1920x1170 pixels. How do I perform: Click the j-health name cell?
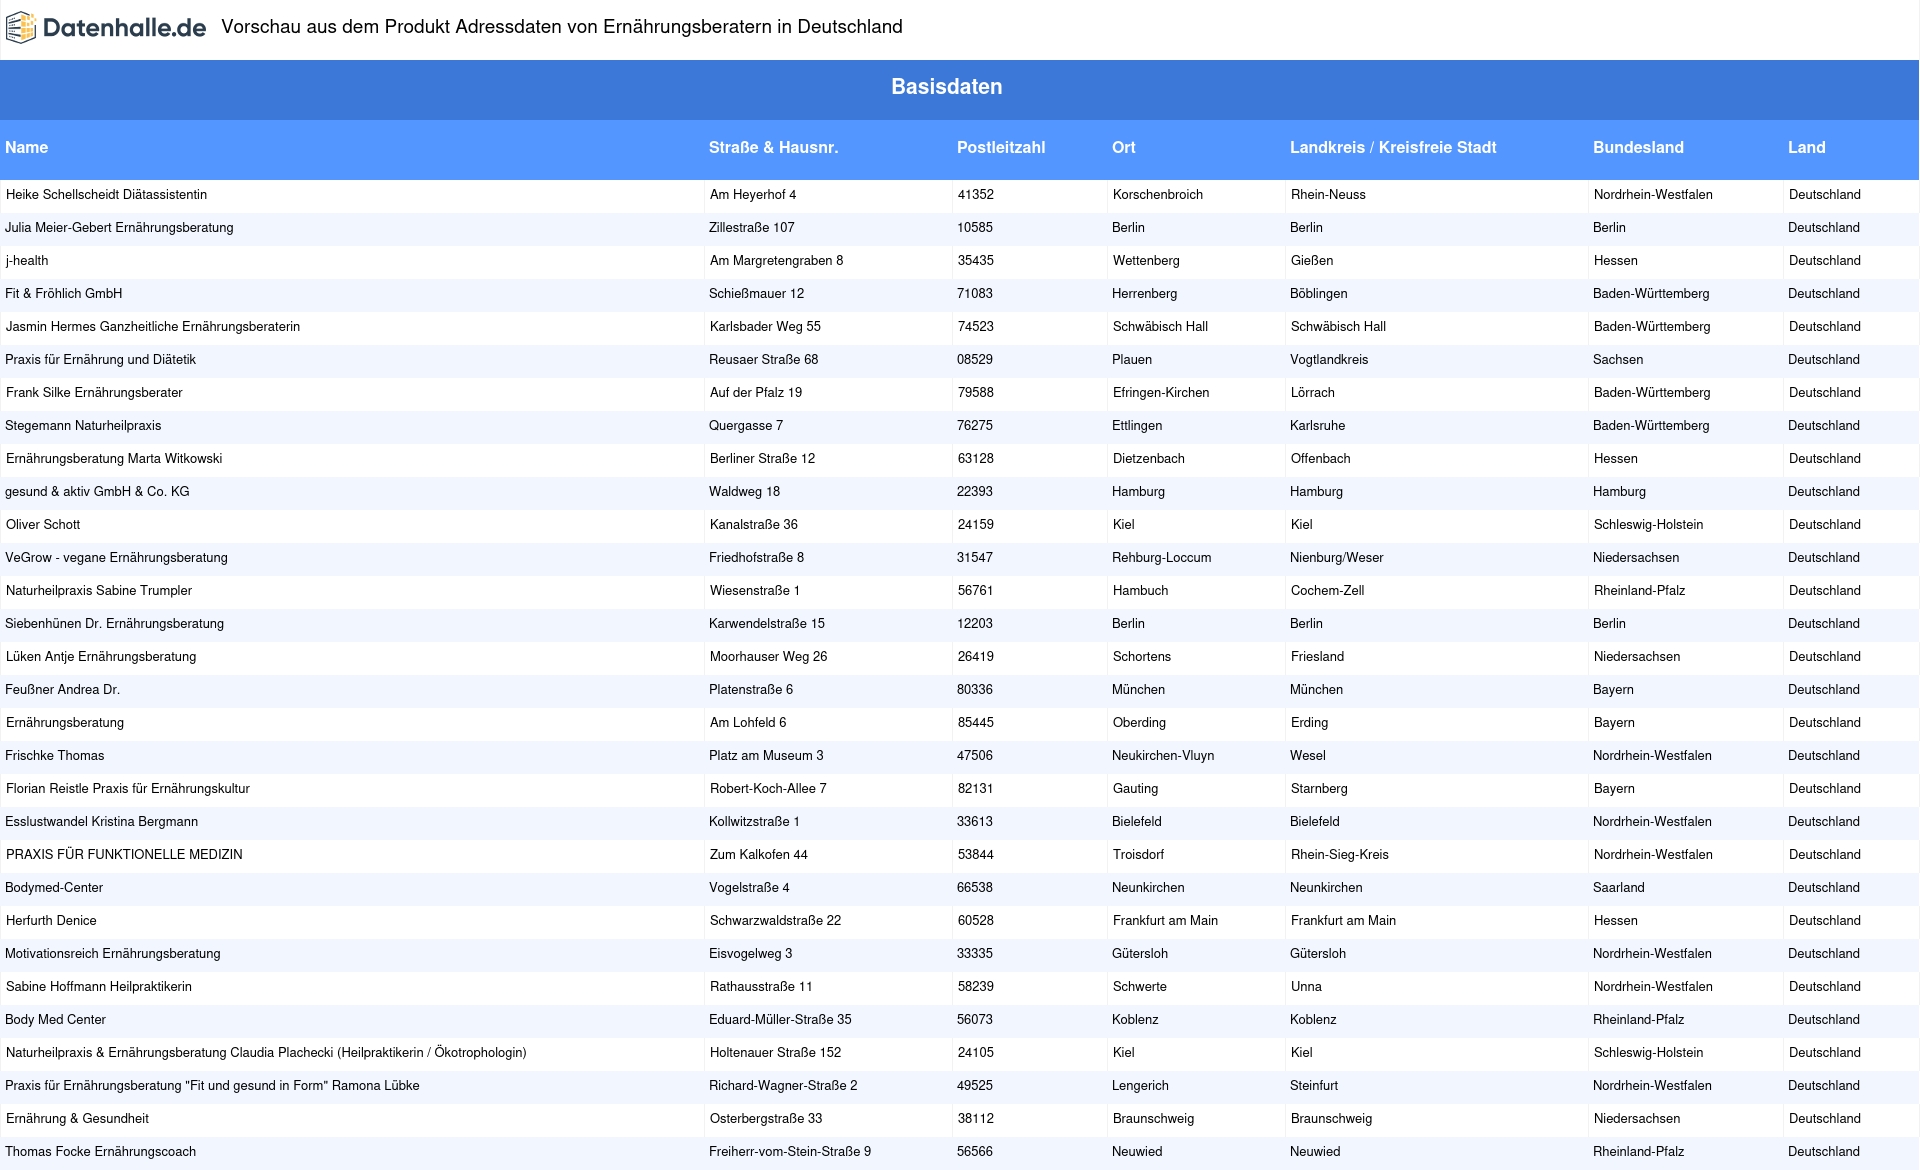(x=27, y=261)
